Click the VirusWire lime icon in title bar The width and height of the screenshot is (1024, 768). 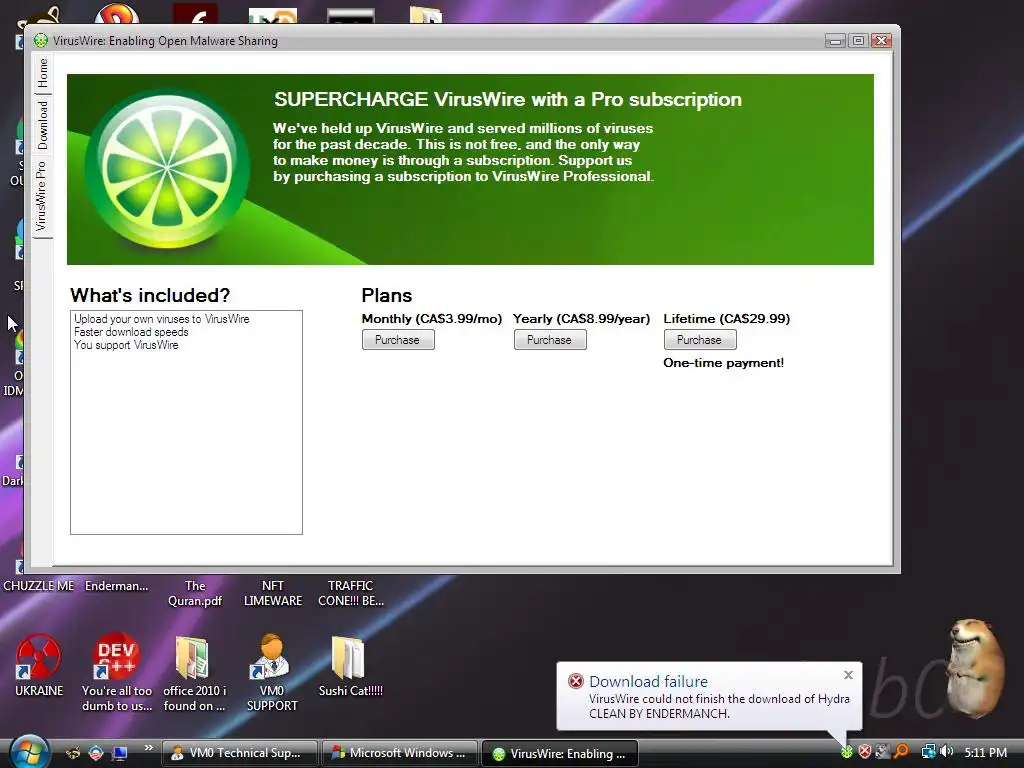[41, 40]
